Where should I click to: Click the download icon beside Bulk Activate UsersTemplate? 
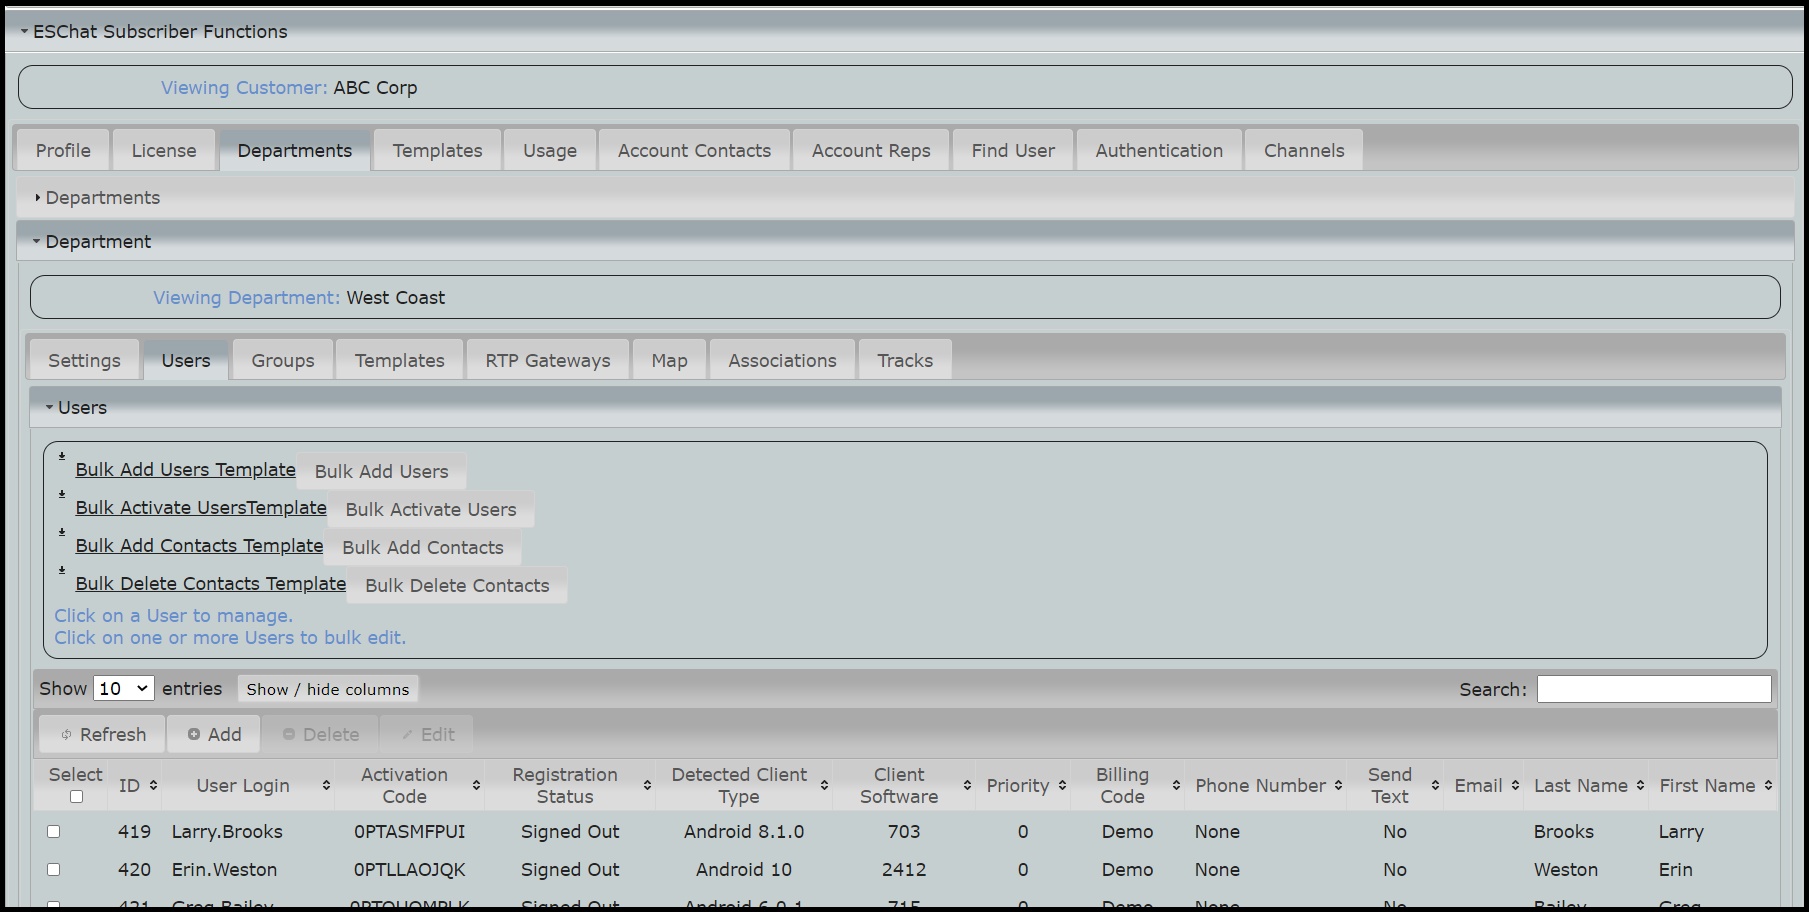(x=61, y=495)
